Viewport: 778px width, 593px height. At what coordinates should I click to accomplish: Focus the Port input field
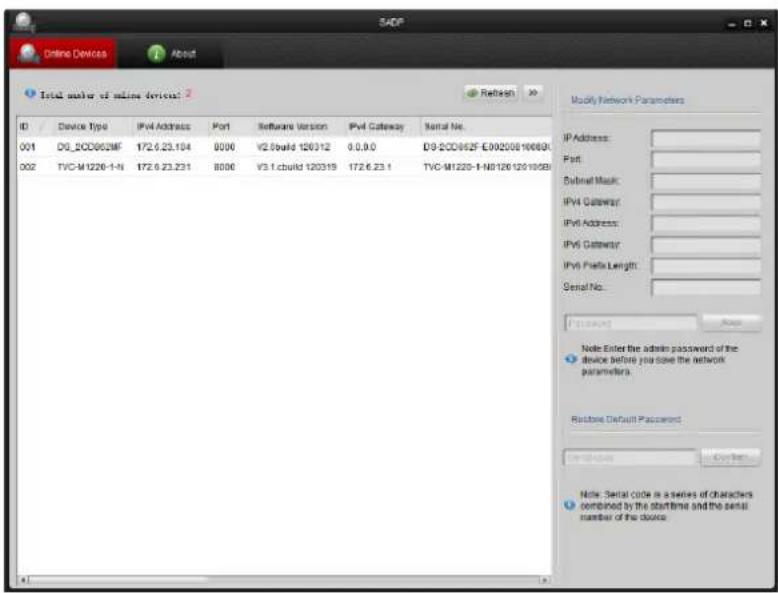(706, 160)
